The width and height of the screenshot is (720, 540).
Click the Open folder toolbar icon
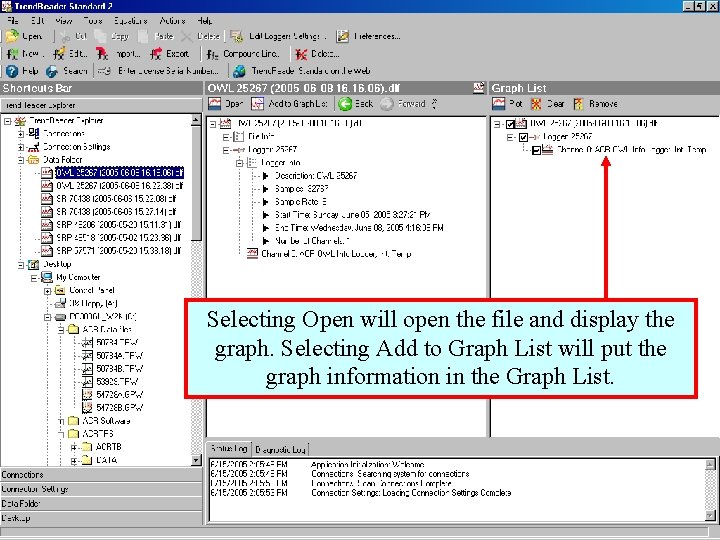[12, 36]
